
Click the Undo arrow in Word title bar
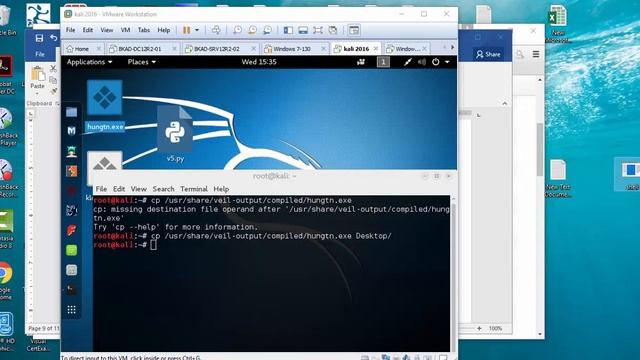54,38
